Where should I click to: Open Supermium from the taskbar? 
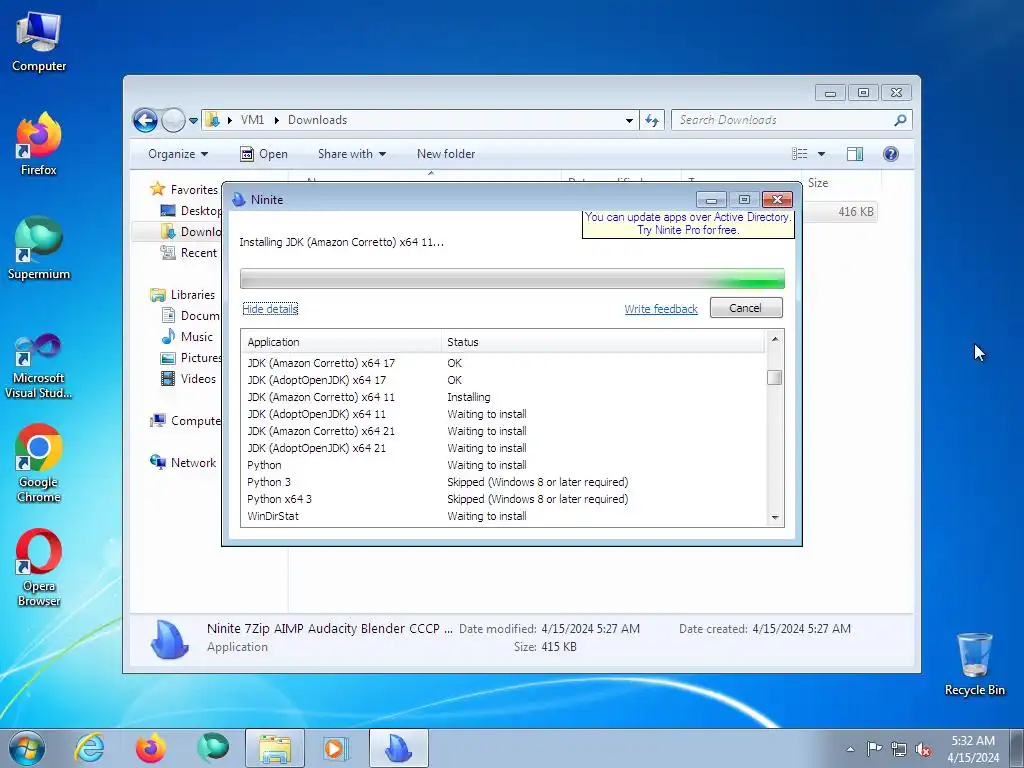tap(213, 748)
